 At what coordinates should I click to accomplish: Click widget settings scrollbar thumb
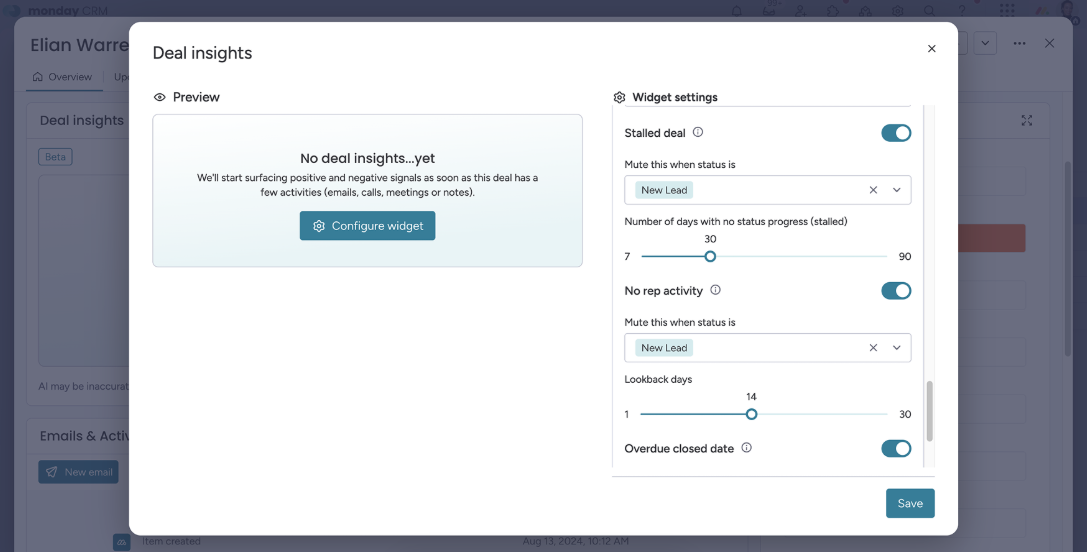tap(930, 411)
